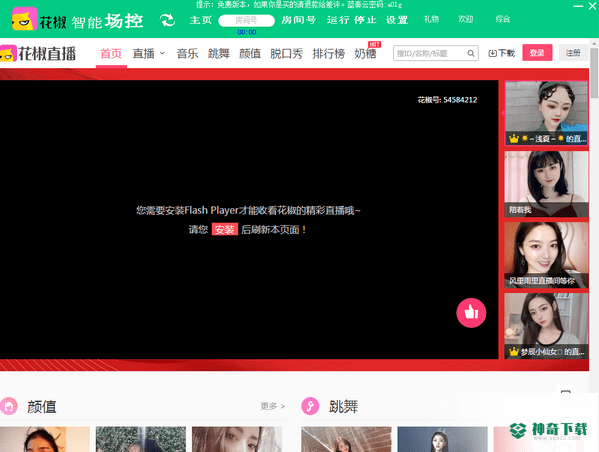Open first thumbnail in 颜值 section
599x452 pixels.
45,439
